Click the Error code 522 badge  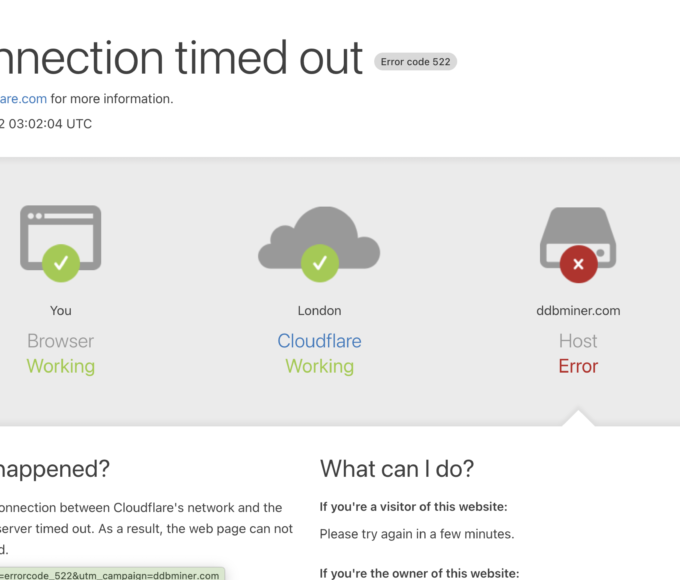point(416,62)
